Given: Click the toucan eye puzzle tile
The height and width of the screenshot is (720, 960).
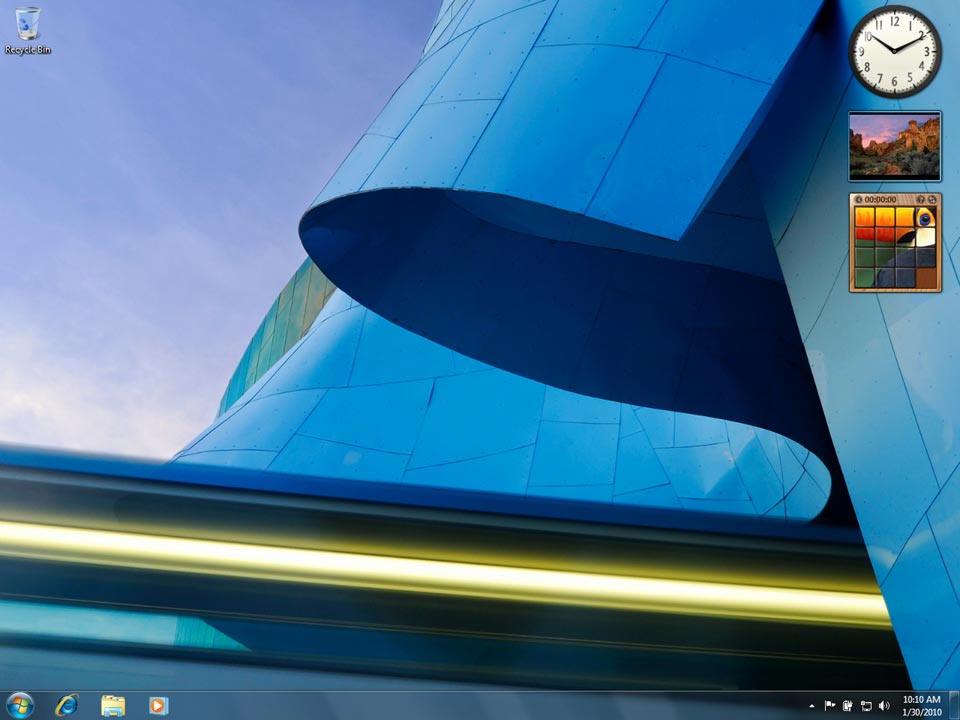Looking at the screenshot, I should tap(926, 217).
